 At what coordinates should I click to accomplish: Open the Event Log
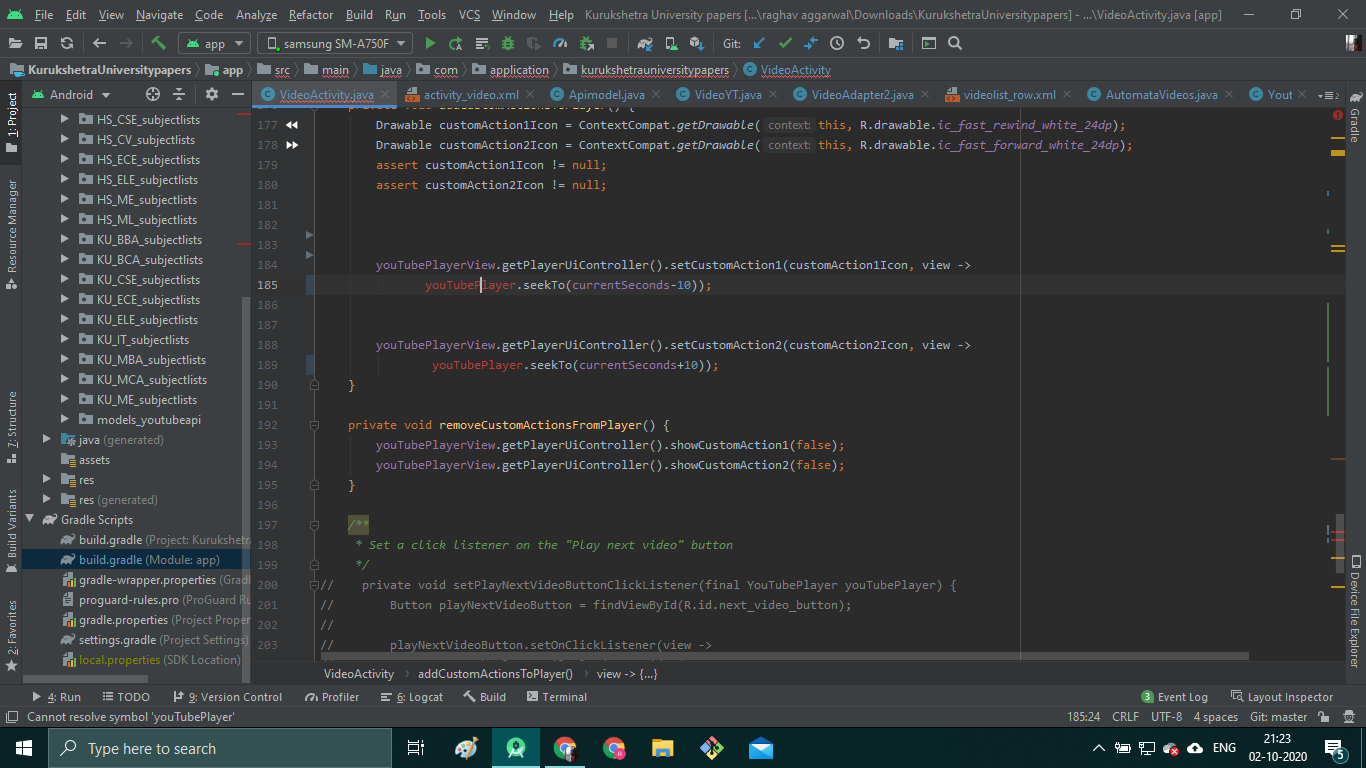(1175, 697)
